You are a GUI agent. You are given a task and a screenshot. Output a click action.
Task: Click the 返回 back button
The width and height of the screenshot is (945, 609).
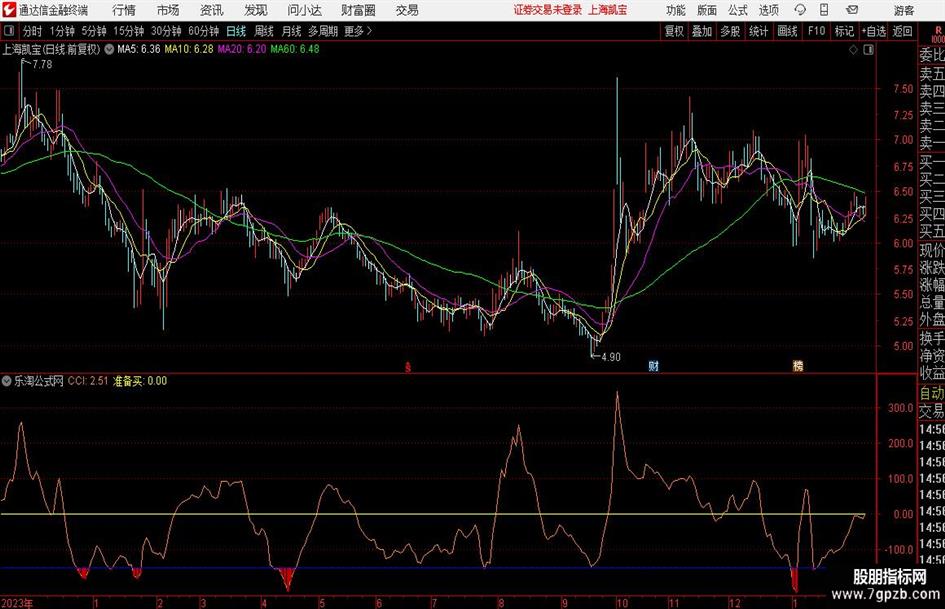[x=902, y=31]
